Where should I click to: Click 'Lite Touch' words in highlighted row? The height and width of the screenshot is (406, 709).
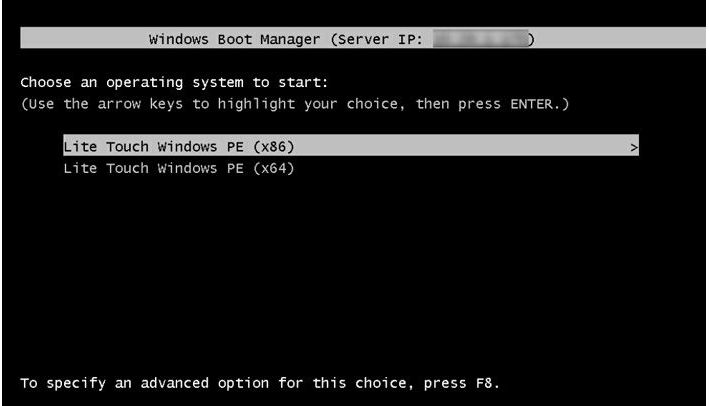click(106, 146)
